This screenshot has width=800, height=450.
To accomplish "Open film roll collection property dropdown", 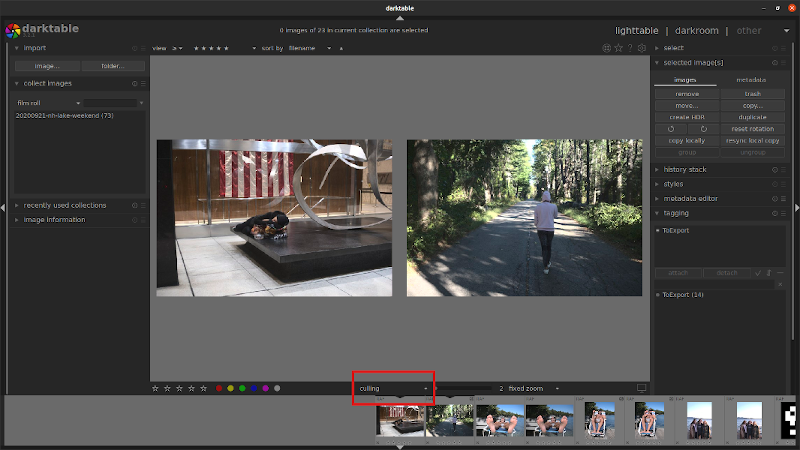I will coord(48,103).
